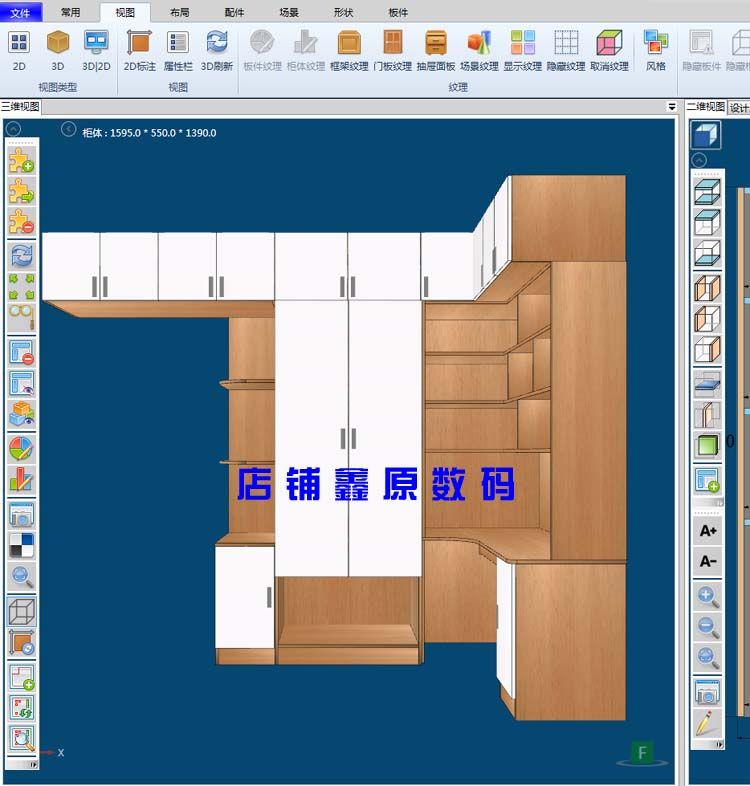Open the 风格 style icon

655,49
